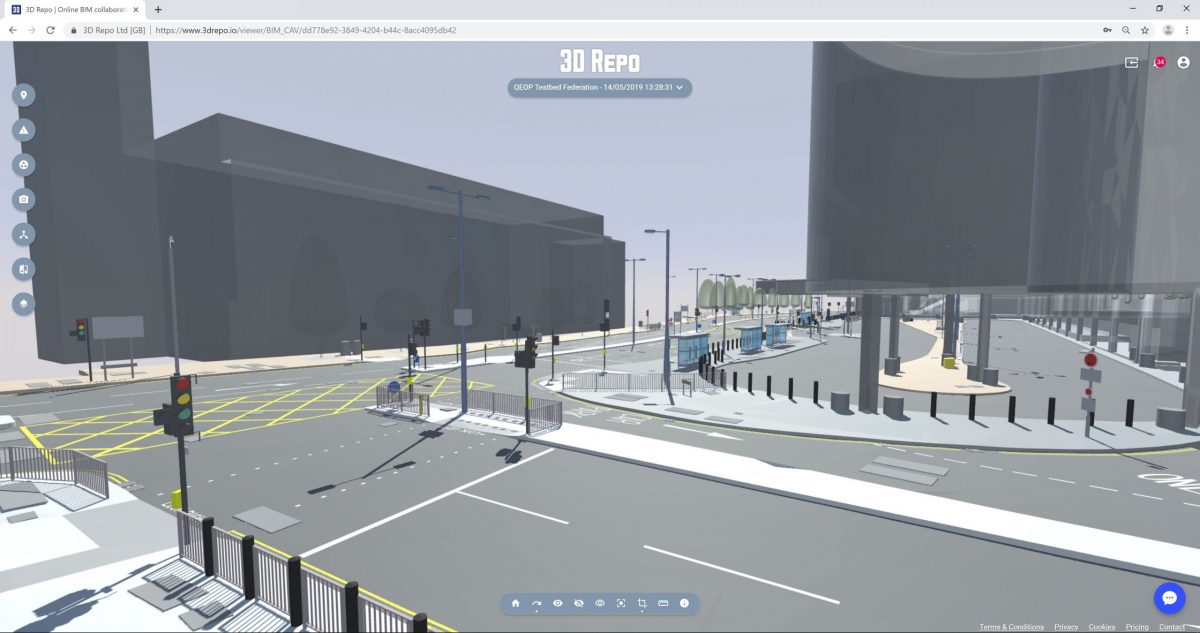Select the 3D Repo browser tab
The image size is (1200, 633).
click(x=76, y=9)
